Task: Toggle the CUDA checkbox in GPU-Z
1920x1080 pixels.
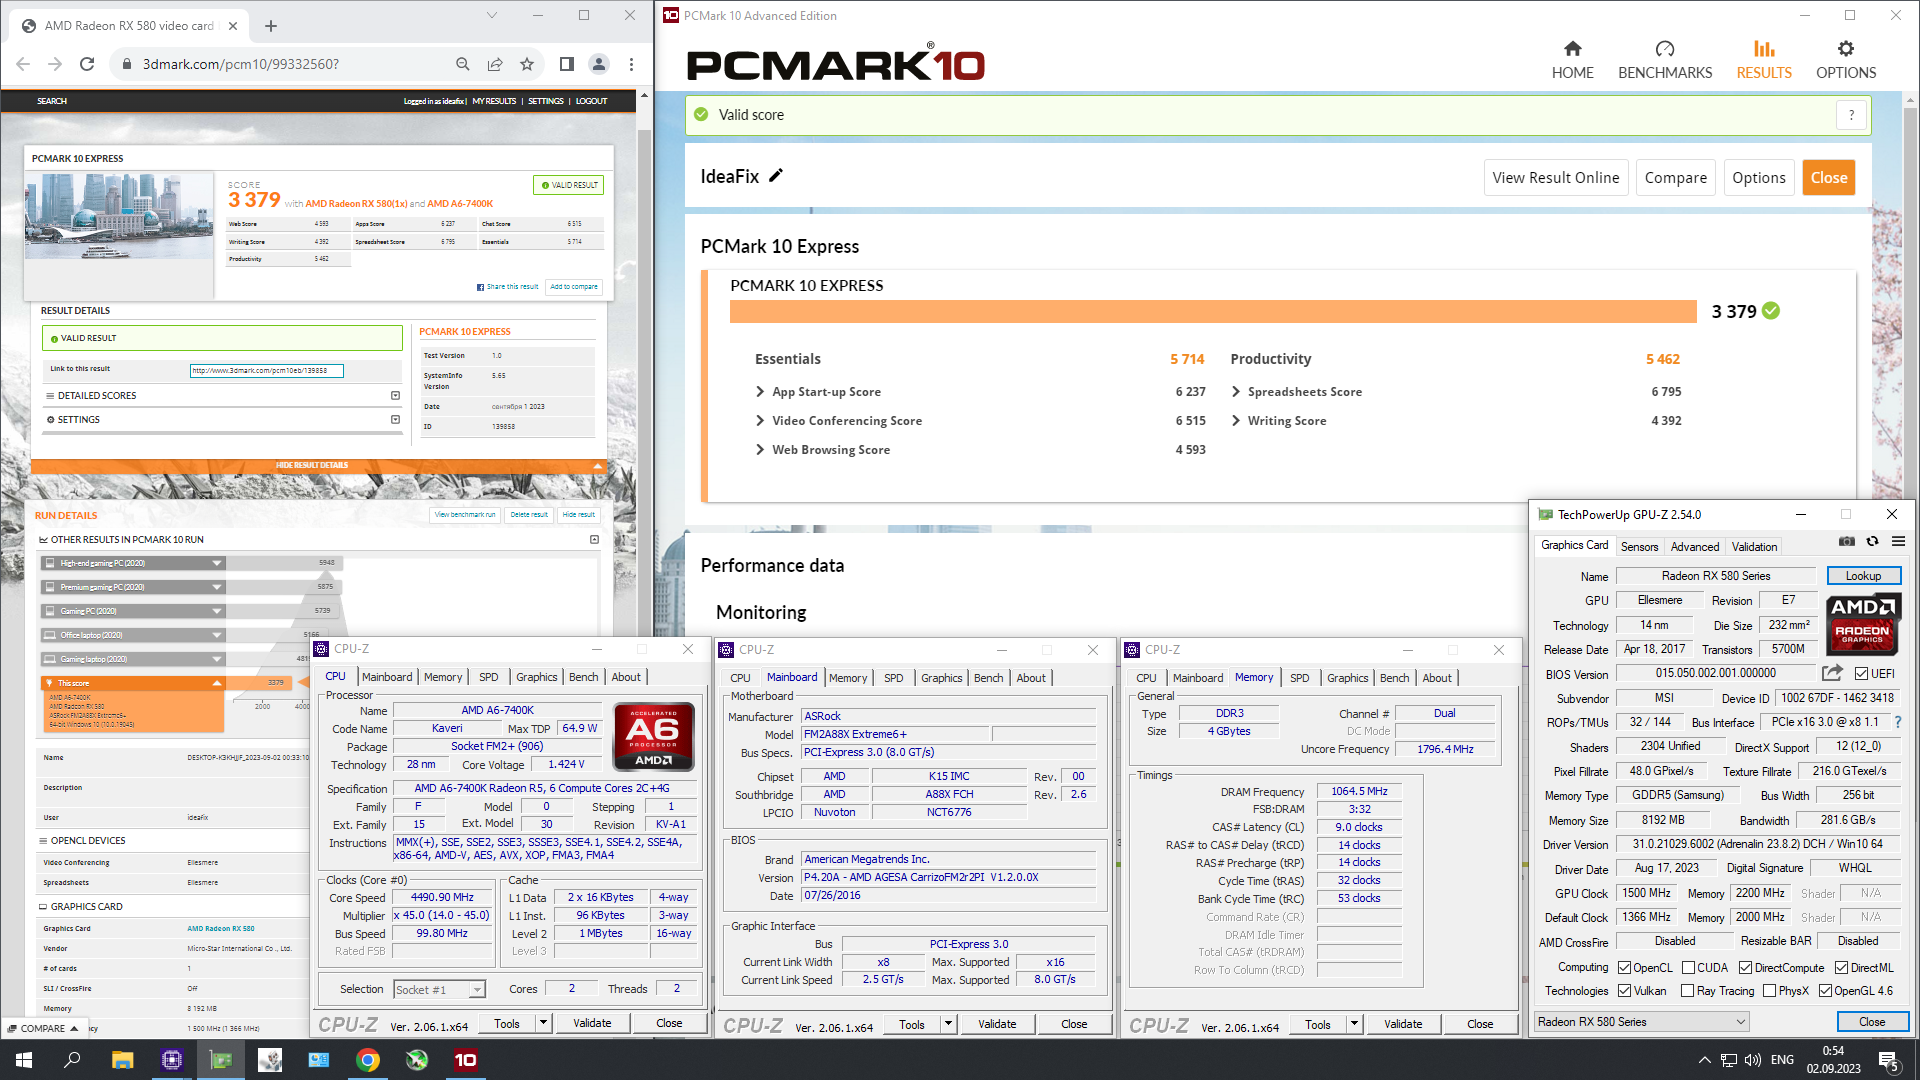Action: coord(1688,968)
